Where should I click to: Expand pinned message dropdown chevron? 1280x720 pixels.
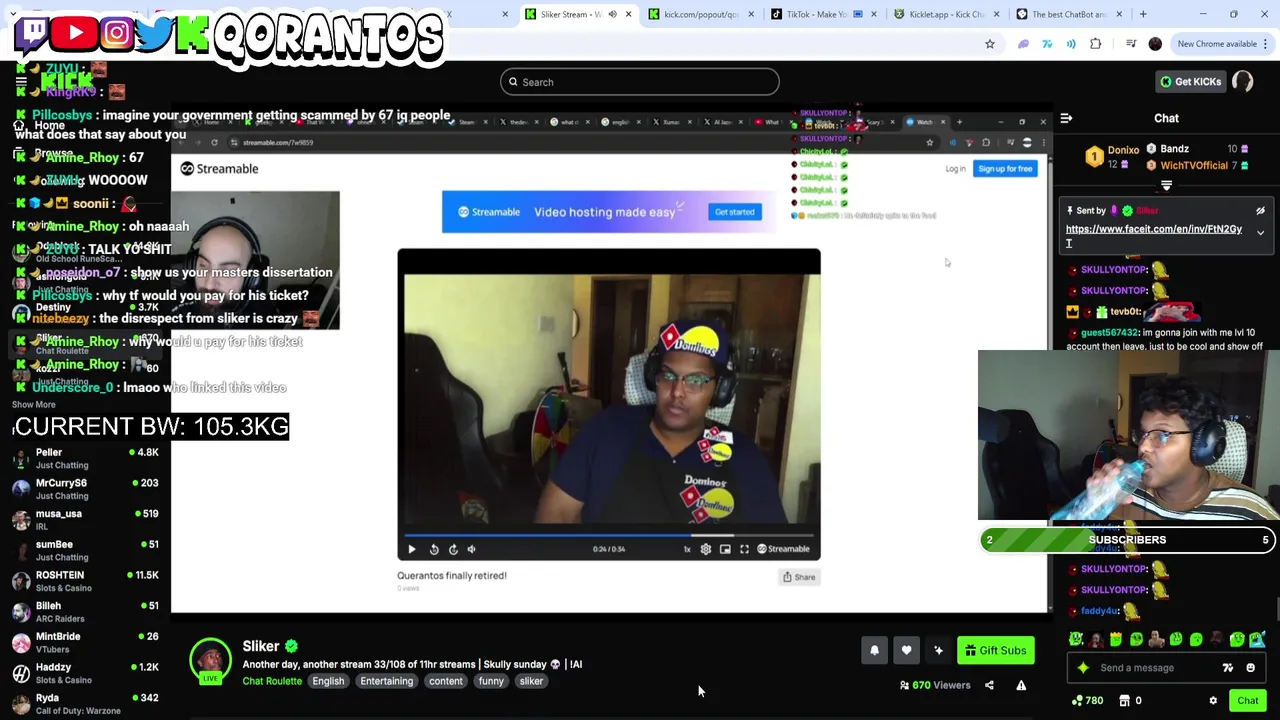[x=1260, y=233]
